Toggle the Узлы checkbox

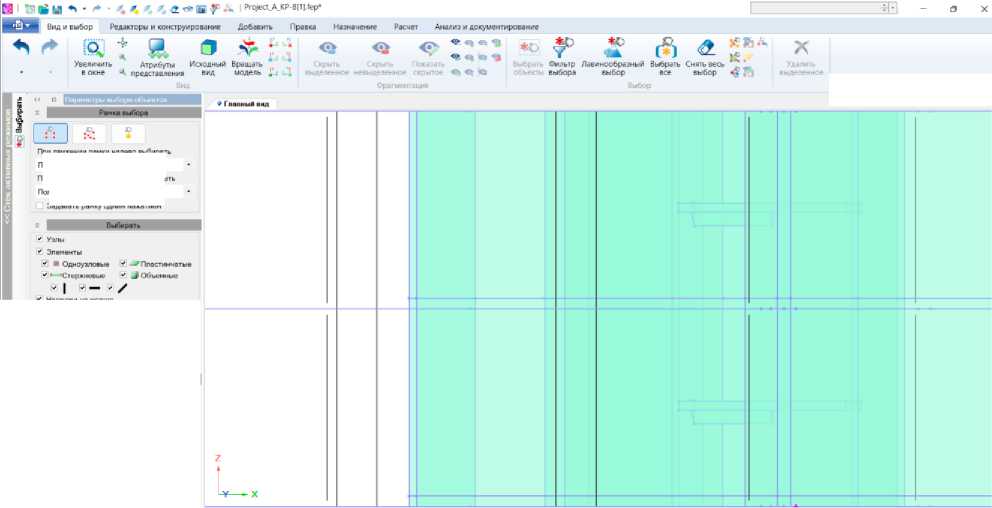(x=40, y=239)
